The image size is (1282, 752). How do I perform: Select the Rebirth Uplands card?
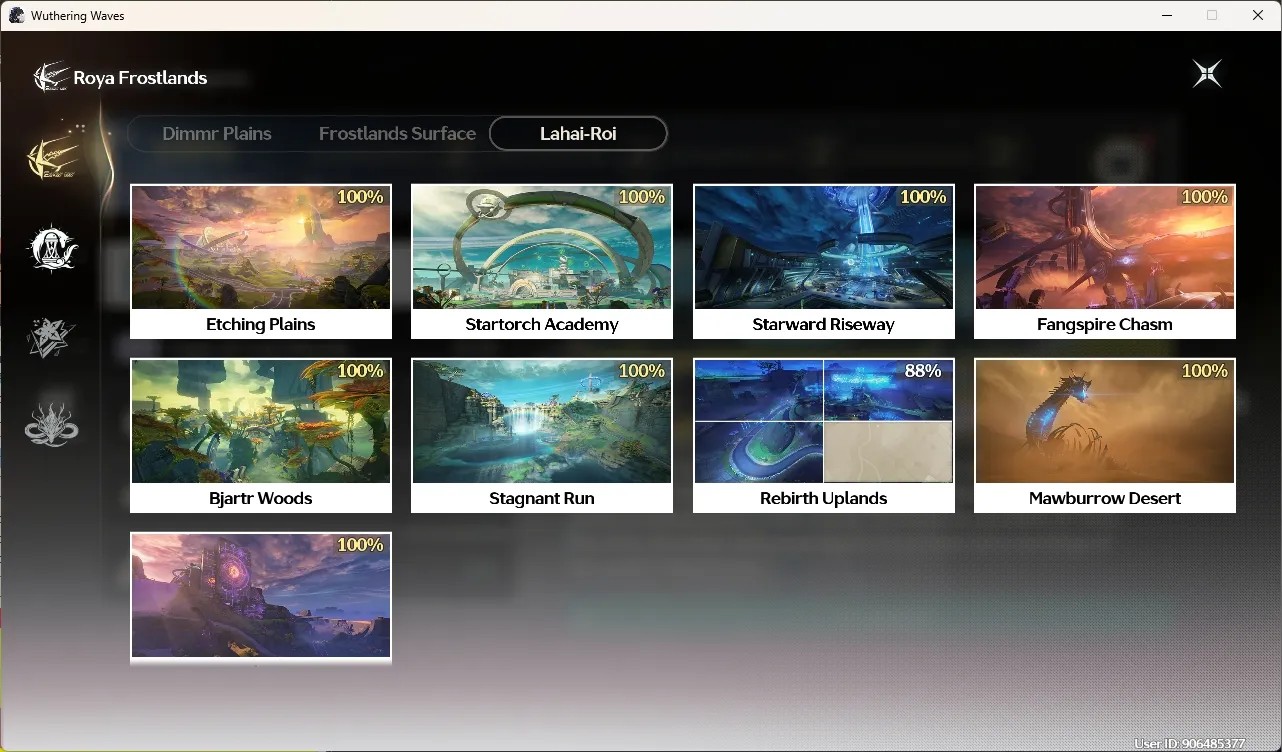pos(824,435)
